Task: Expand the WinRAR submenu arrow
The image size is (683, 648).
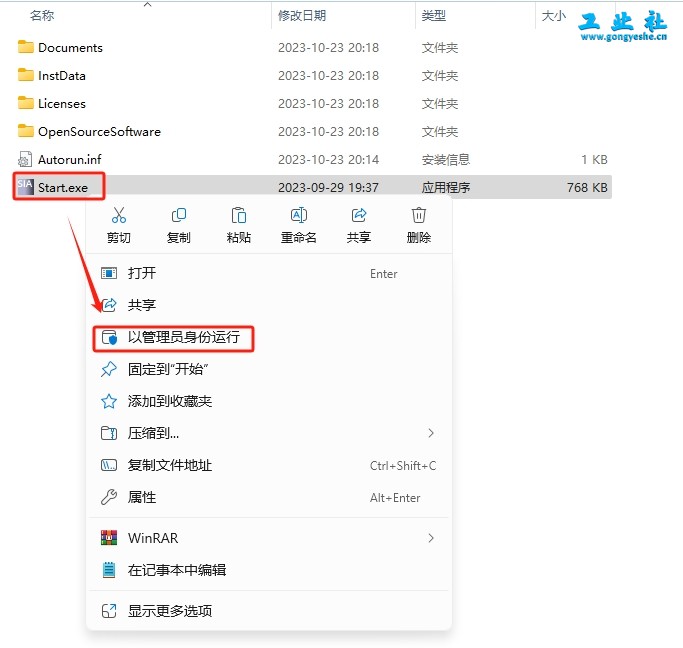Action: click(430, 538)
